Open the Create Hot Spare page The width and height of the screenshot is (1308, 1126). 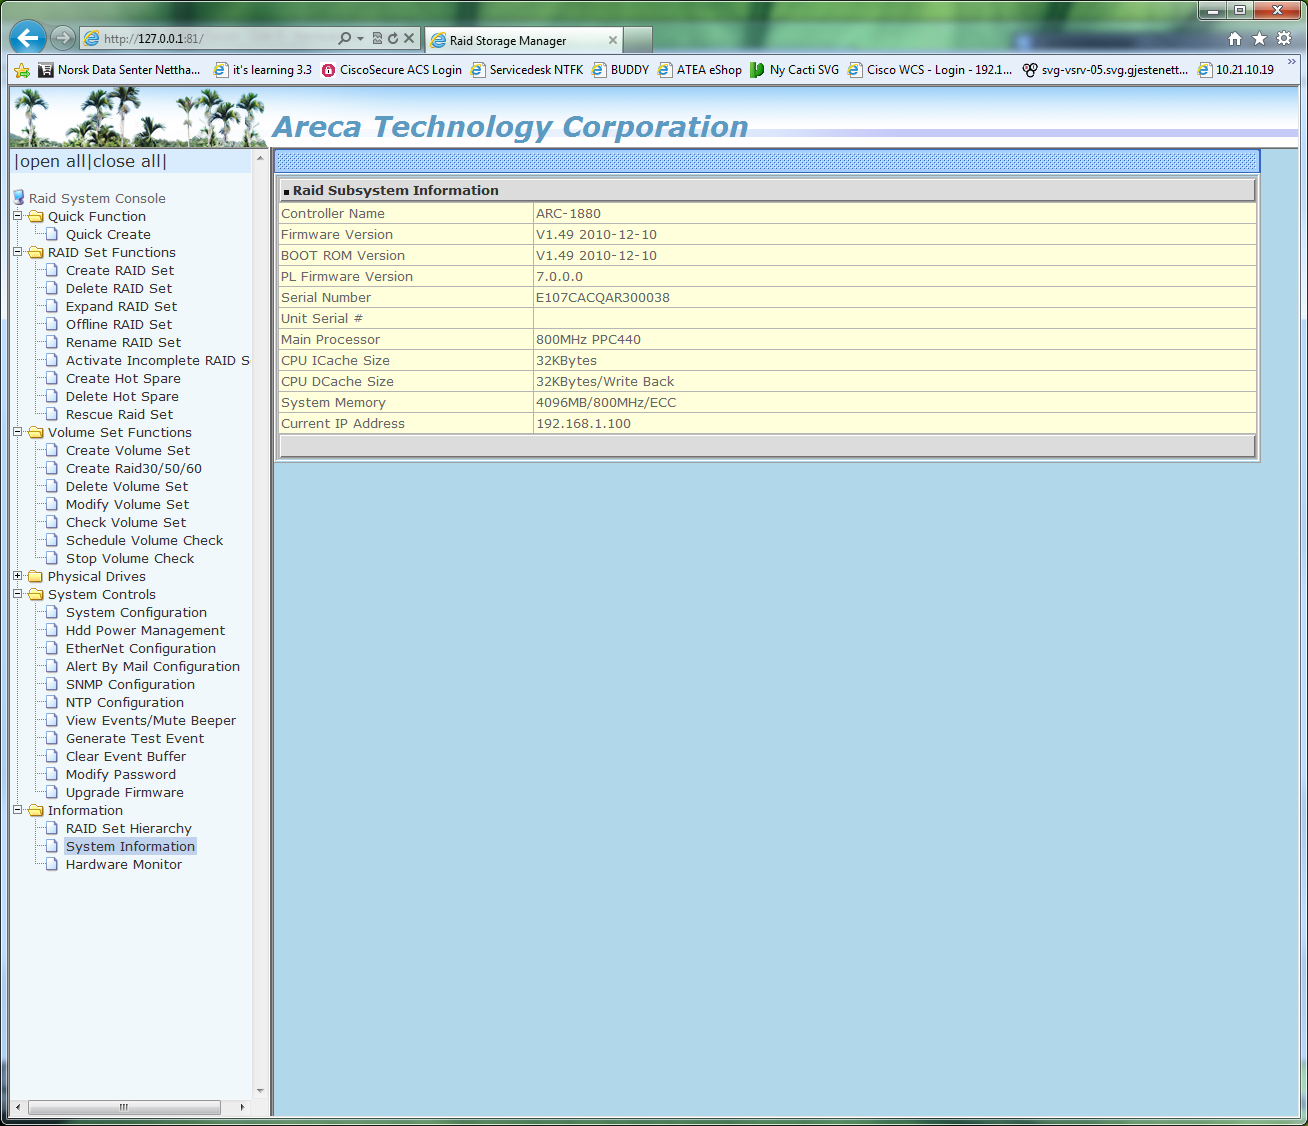point(123,378)
